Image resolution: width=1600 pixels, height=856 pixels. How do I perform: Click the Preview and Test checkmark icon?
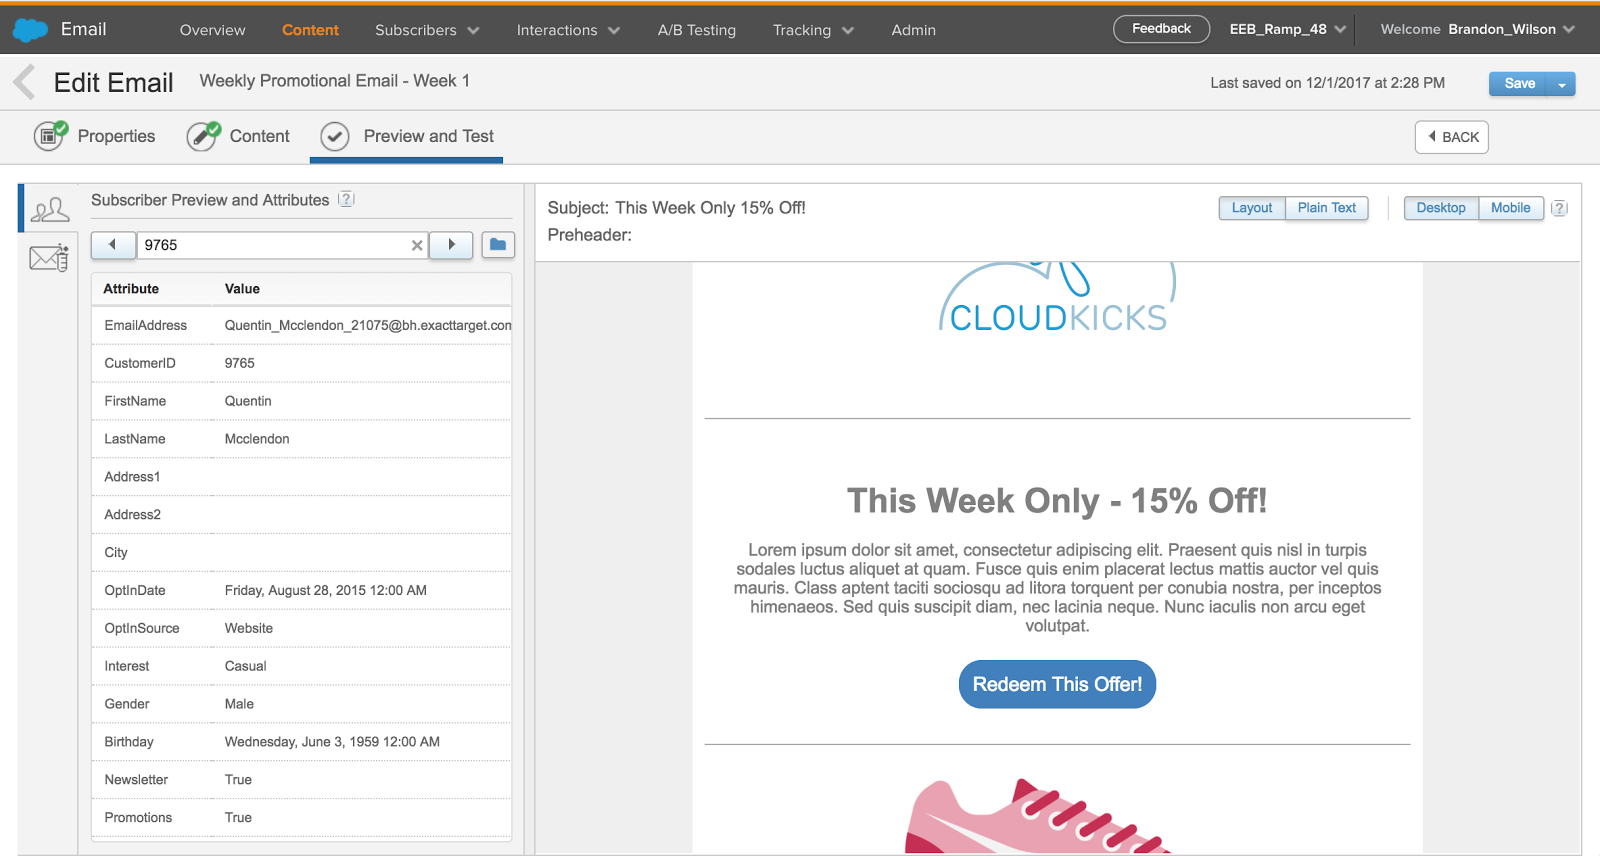(335, 136)
